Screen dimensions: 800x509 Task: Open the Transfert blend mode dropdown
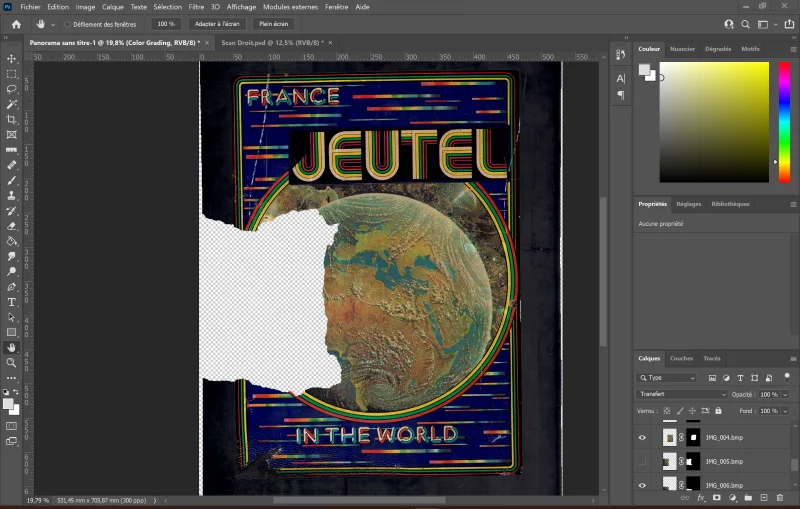pos(683,394)
